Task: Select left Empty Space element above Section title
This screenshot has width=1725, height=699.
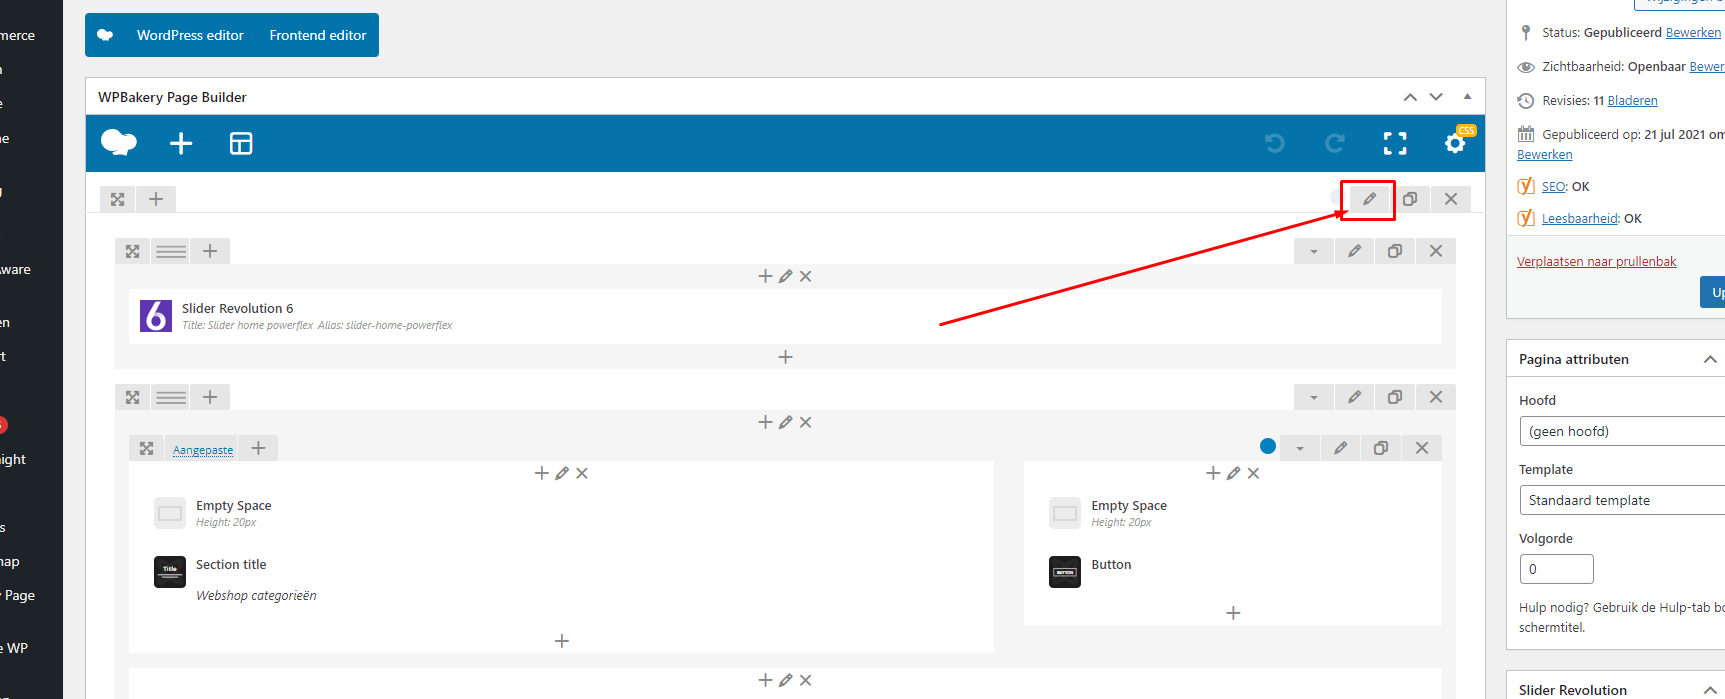Action: coord(561,513)
